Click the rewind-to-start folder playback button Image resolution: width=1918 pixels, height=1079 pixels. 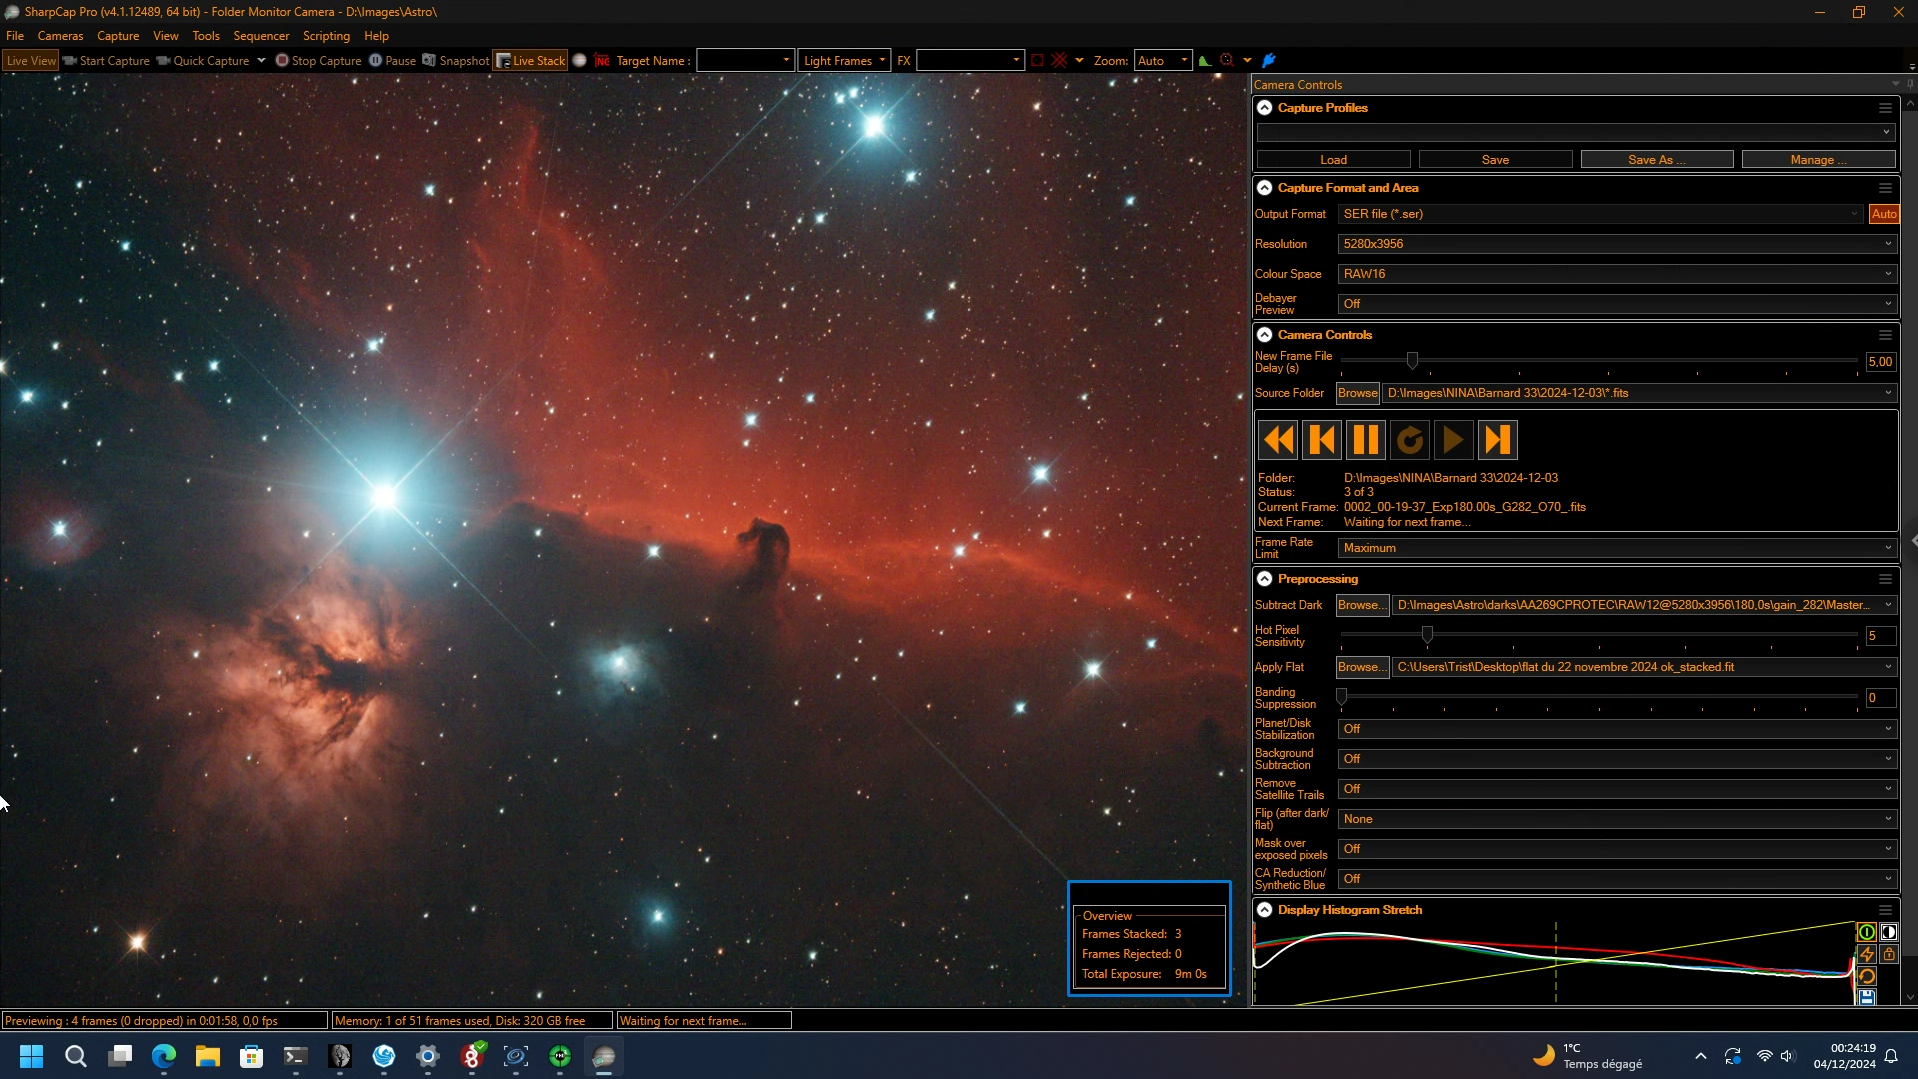tap(1278, 440)
